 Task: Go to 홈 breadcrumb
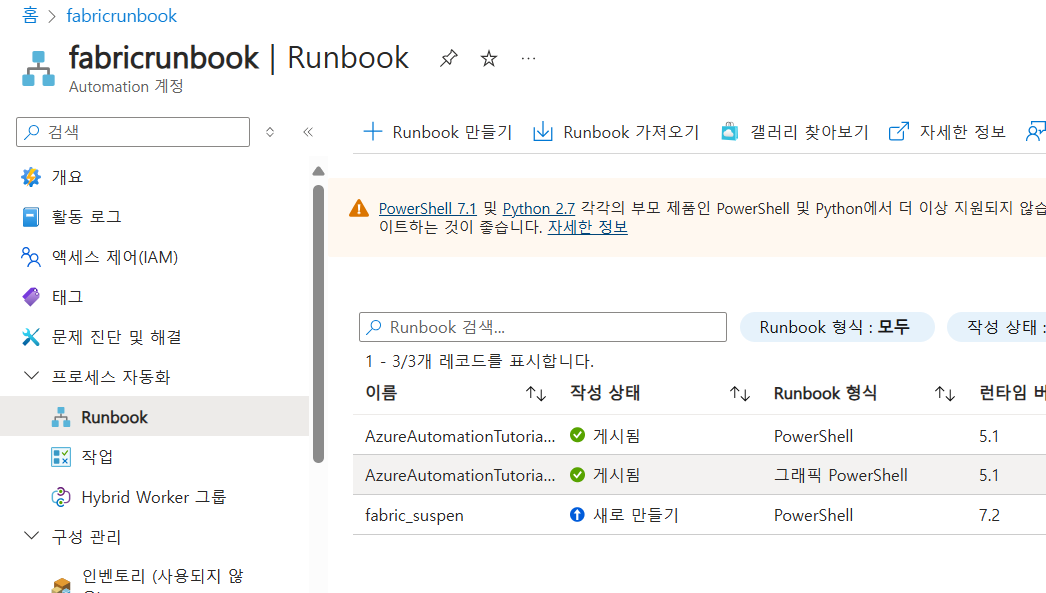(30, 15)
